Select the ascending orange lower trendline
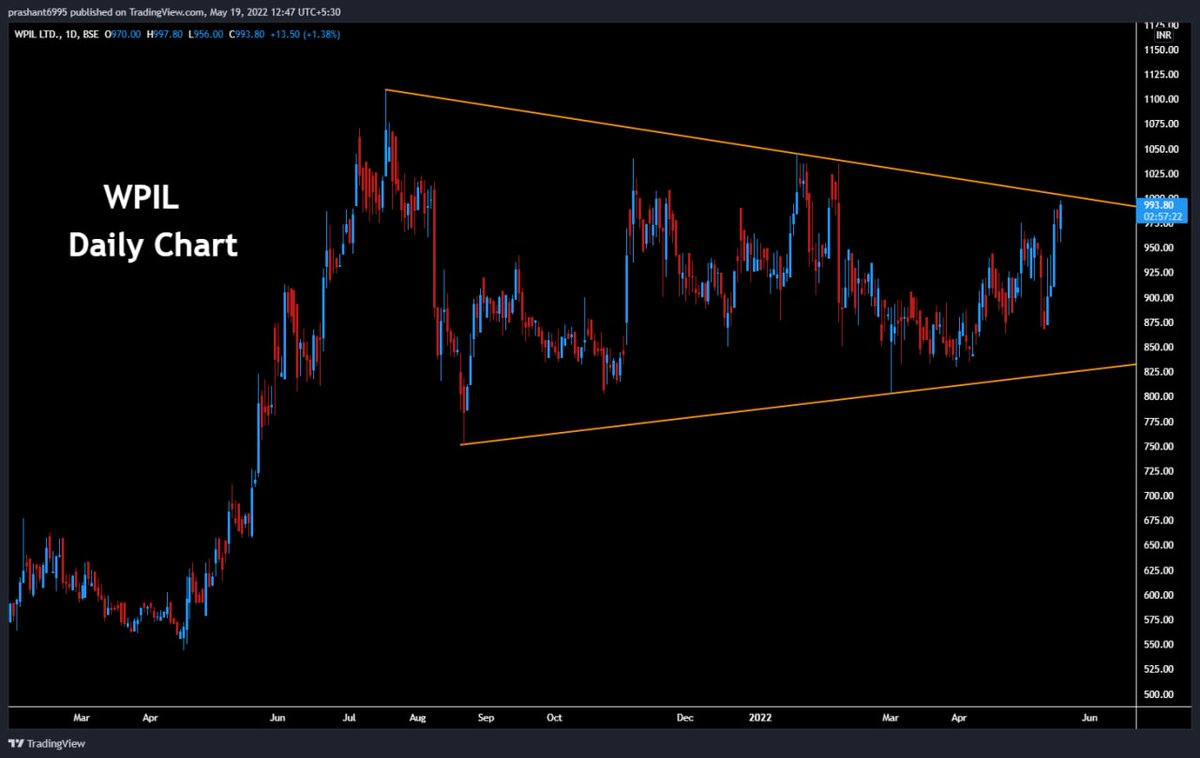The width and height of the screenshot is (1200, 758). (800, 403)
